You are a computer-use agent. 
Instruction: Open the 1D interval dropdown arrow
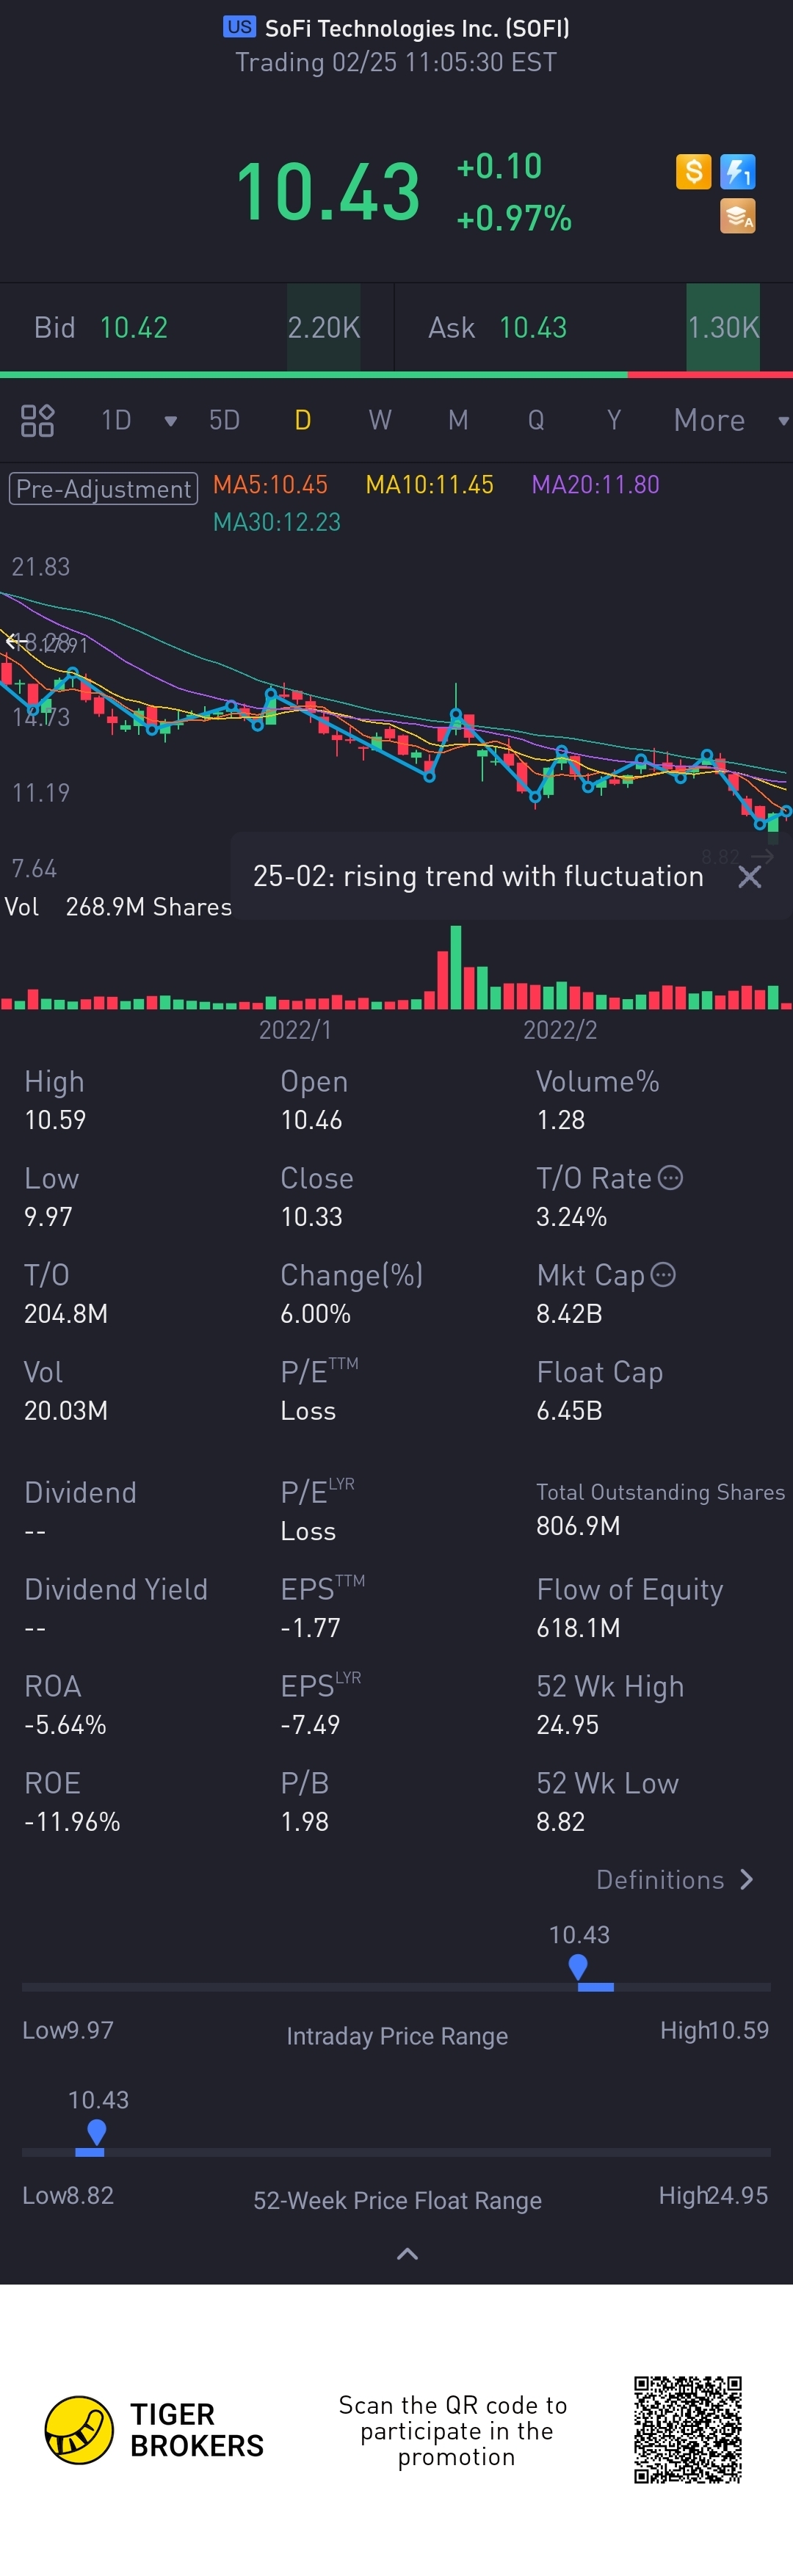click(x=170, y=421)
